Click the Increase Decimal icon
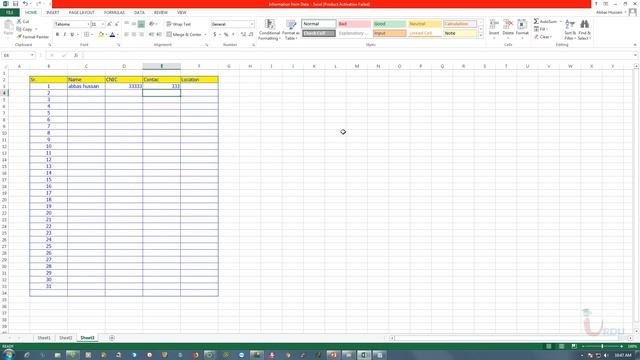The width and height of the screenshot is (640, 360). coord(243,35)
